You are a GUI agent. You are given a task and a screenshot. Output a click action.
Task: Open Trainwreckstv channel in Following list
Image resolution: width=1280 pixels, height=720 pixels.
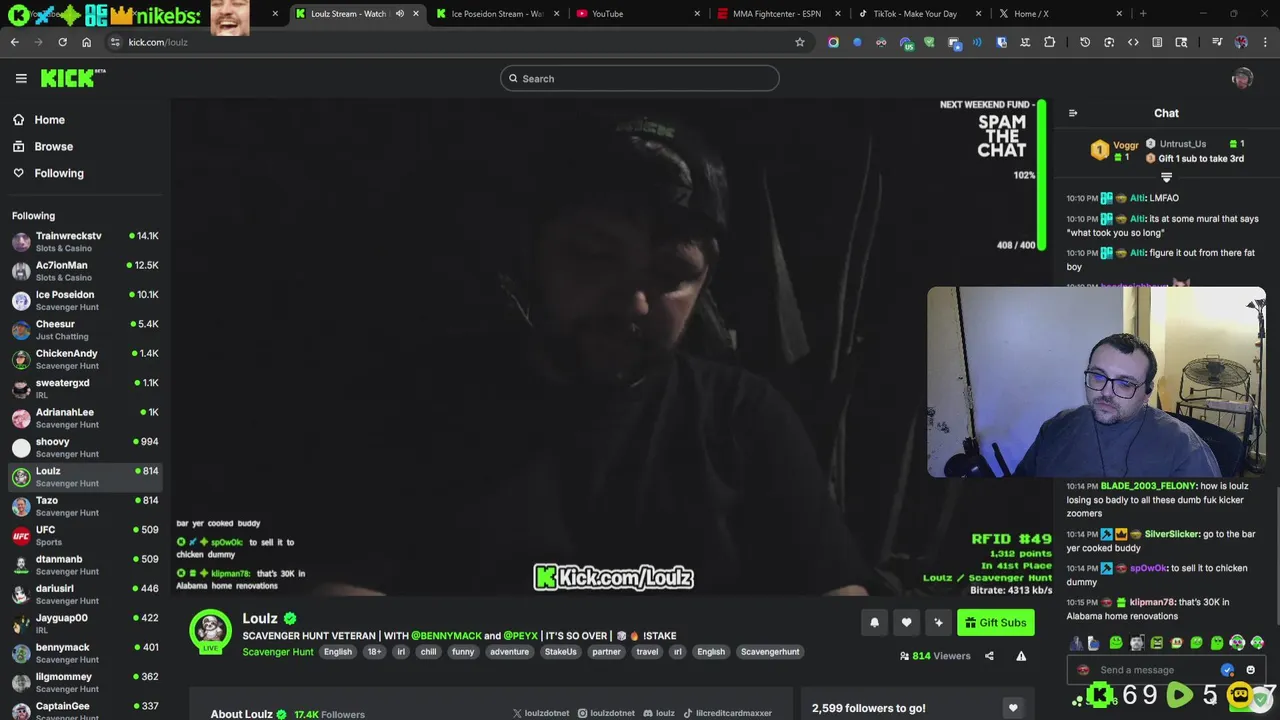[85, 242]
